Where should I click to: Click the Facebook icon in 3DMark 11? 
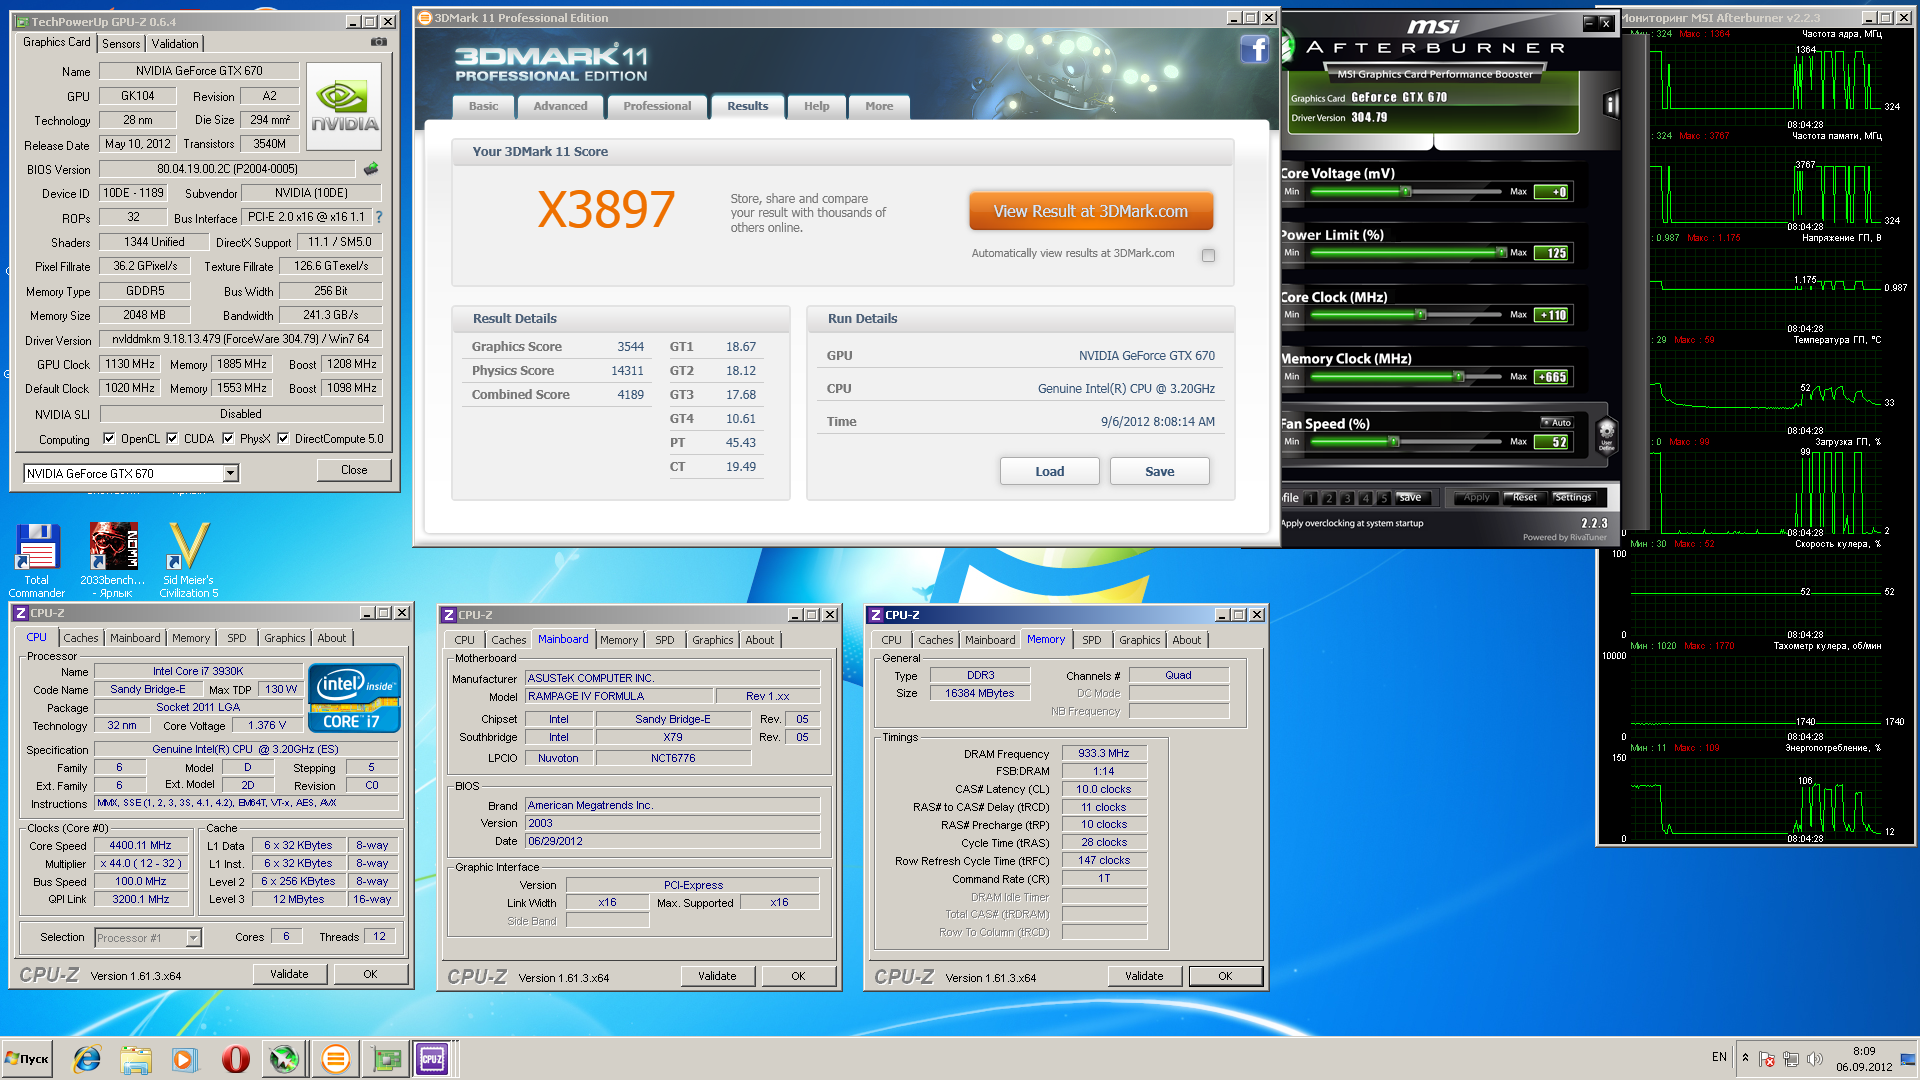(x=1255, y=49)
